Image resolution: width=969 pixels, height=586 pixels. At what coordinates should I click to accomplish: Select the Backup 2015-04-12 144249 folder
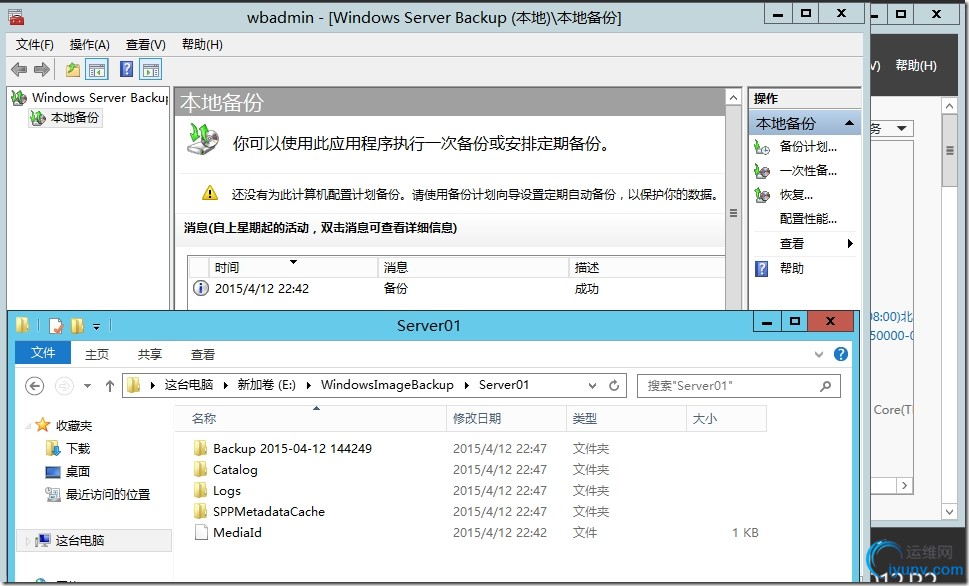pos(292,449)
